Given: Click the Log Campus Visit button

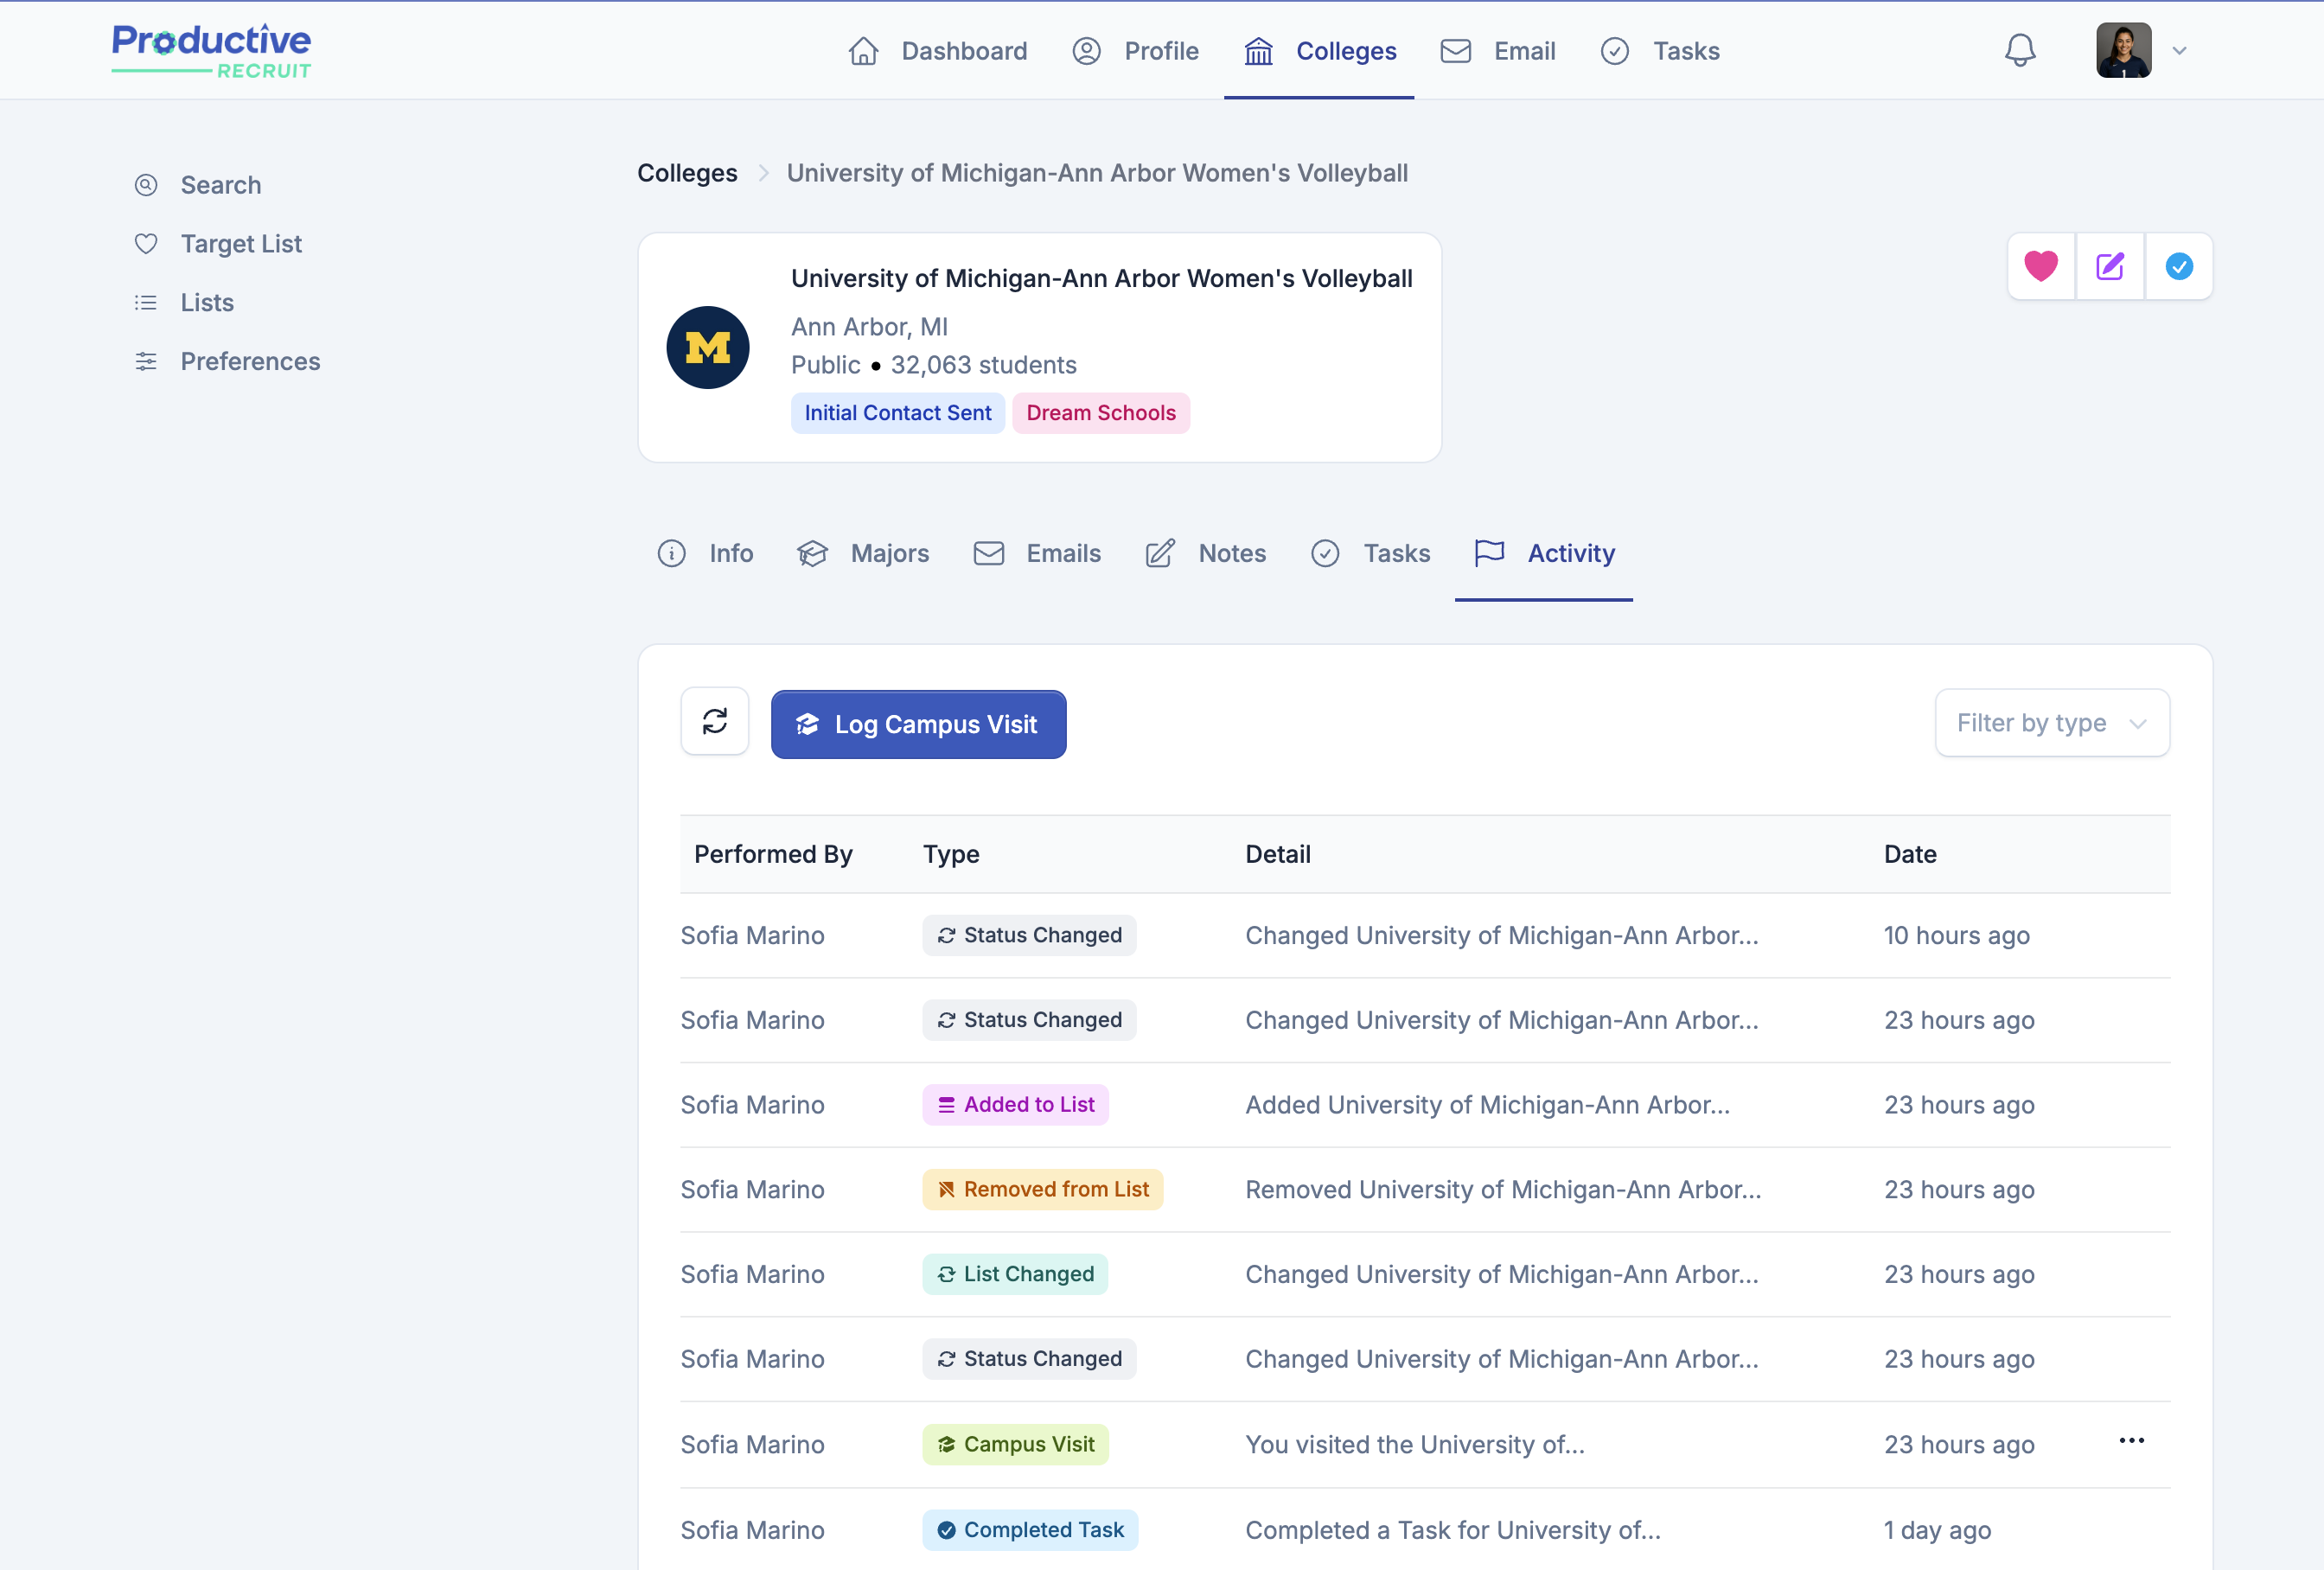Looking at the screenshot, I should [918, 724].
